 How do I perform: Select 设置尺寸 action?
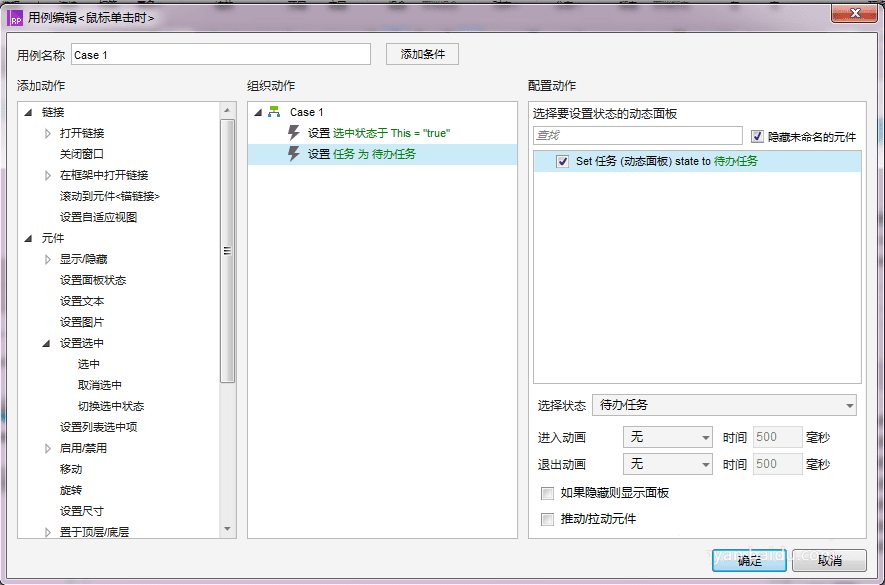coord(82,511)
